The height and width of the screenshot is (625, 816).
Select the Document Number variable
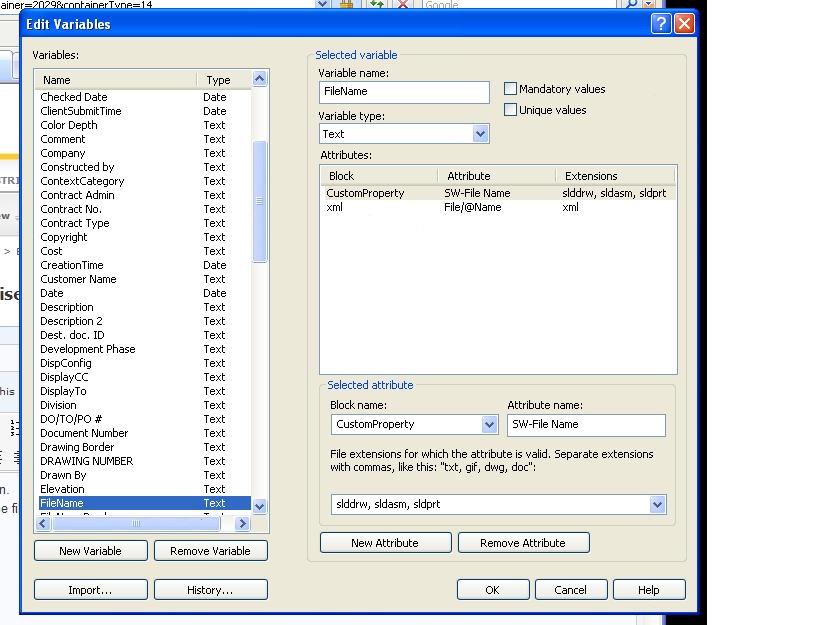(144, 433)
